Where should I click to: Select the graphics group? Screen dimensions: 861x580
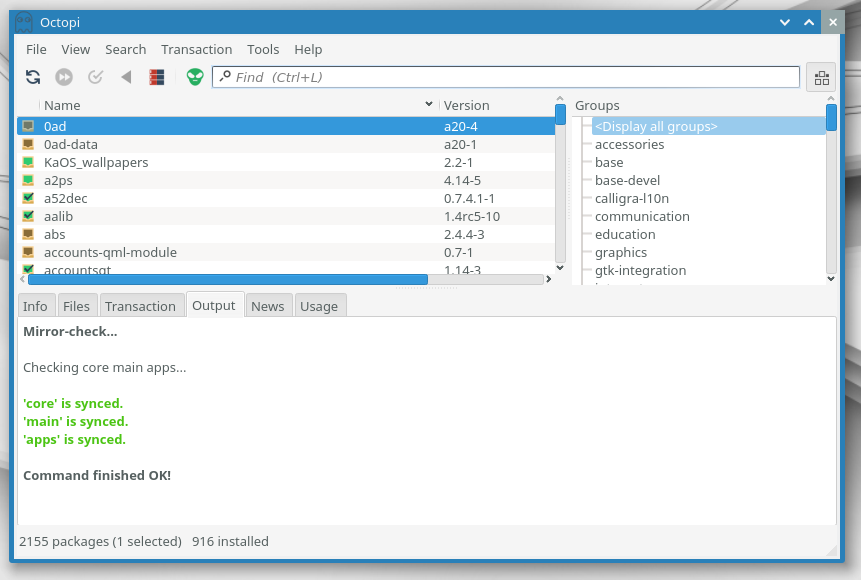(620, 253)
